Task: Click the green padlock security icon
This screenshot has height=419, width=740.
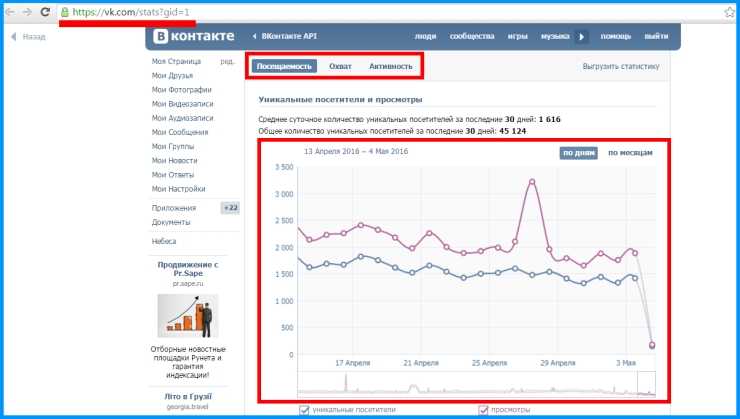Action: click(x=65, y=12)
